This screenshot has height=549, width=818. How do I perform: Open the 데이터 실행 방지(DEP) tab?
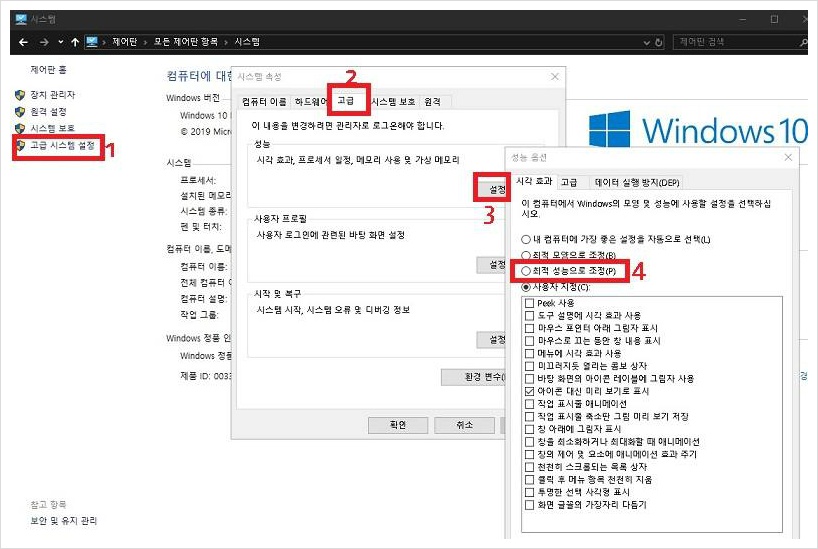(x=637, y=183)
